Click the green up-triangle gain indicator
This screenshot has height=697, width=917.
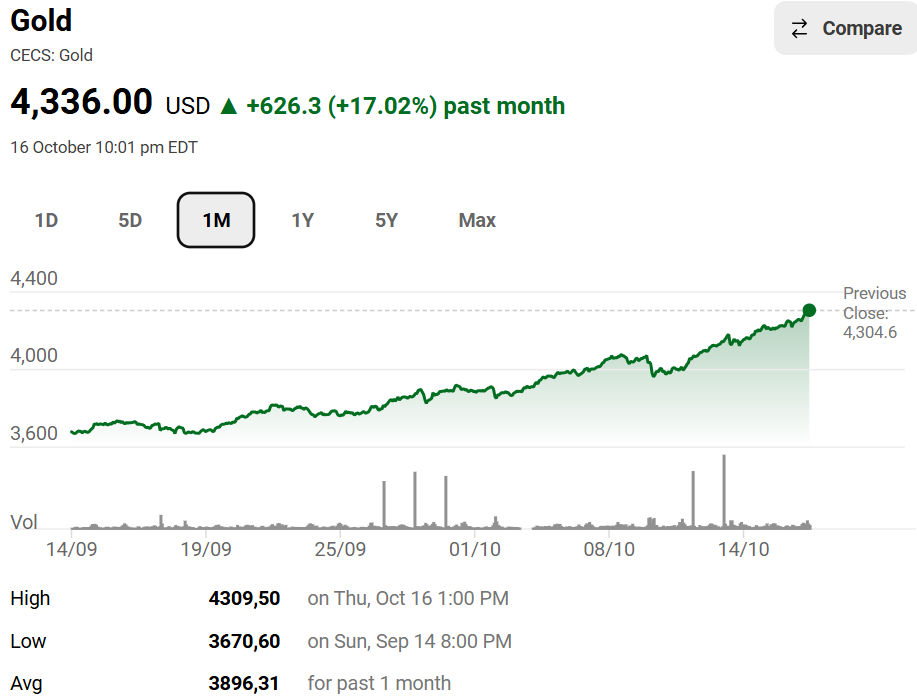(229, 106)
